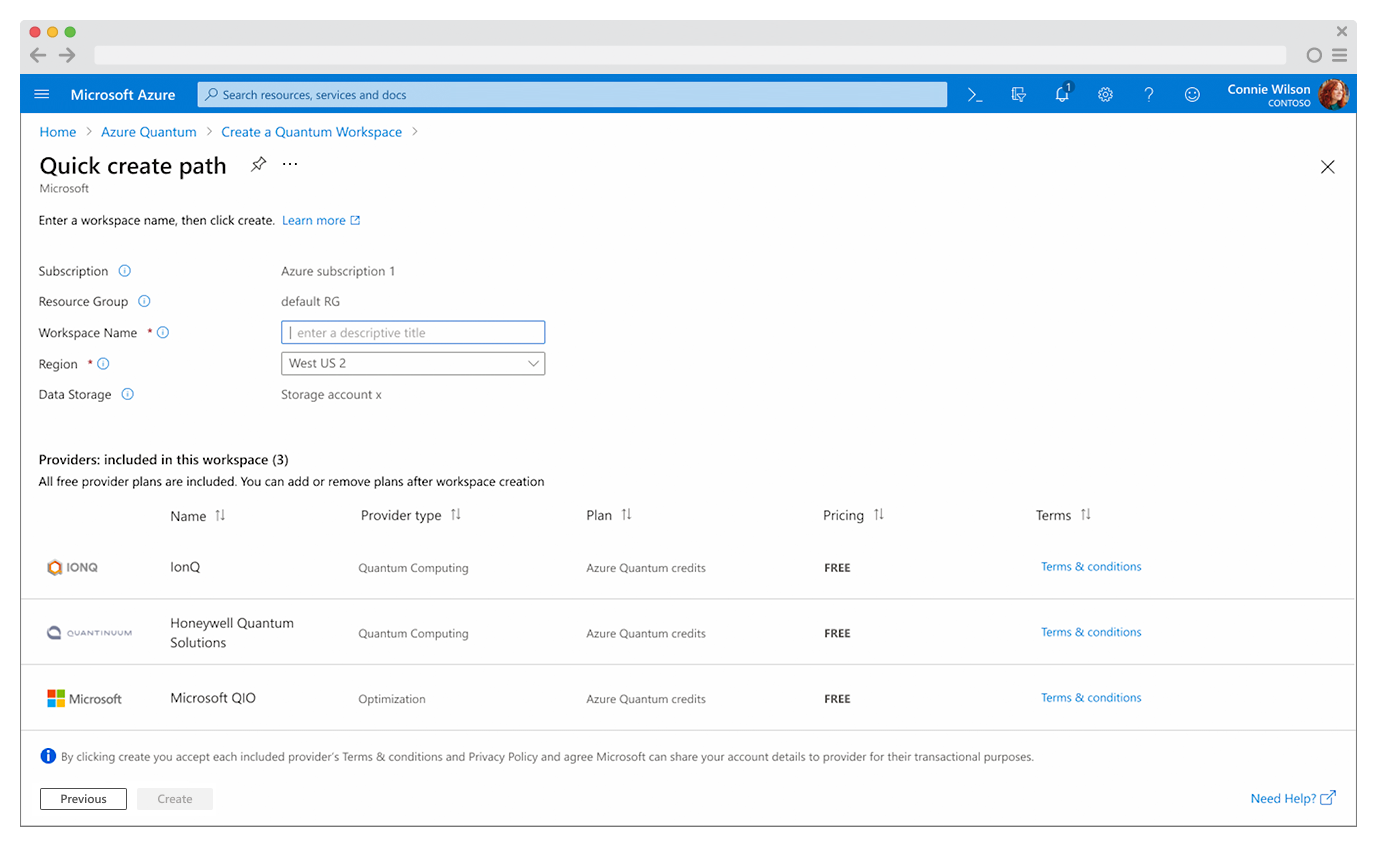Image resolution: width=1377 pixels, height=847 pixels.
Task: Show info tooltip for Data Storage
Action: (x=128, y=394)
